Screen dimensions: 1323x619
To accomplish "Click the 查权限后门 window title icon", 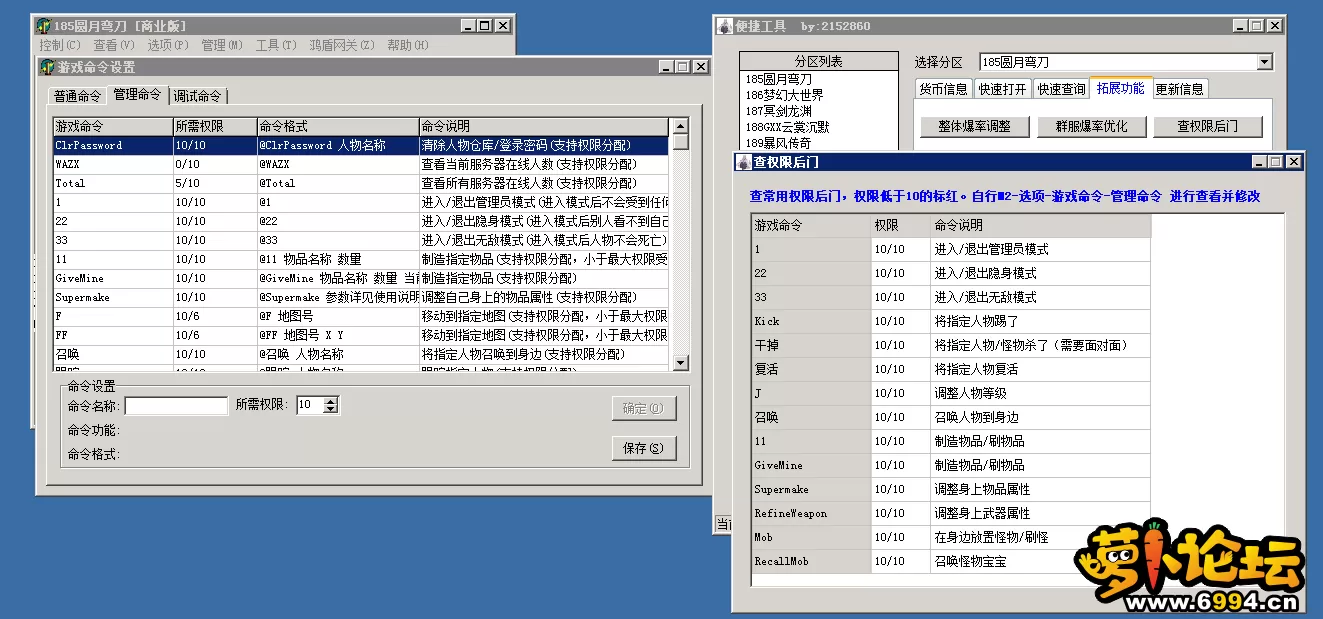I will click(743, 161).
